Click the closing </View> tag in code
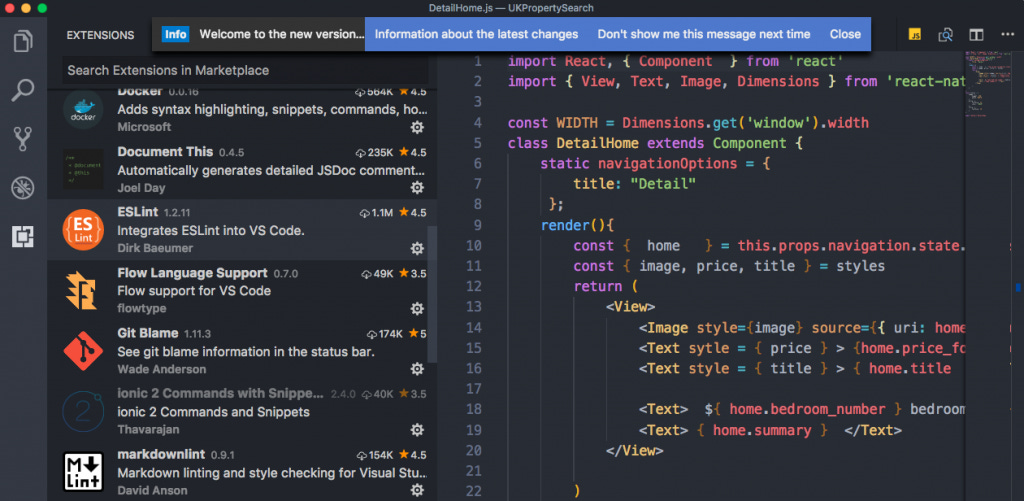 tap(635, 450)
